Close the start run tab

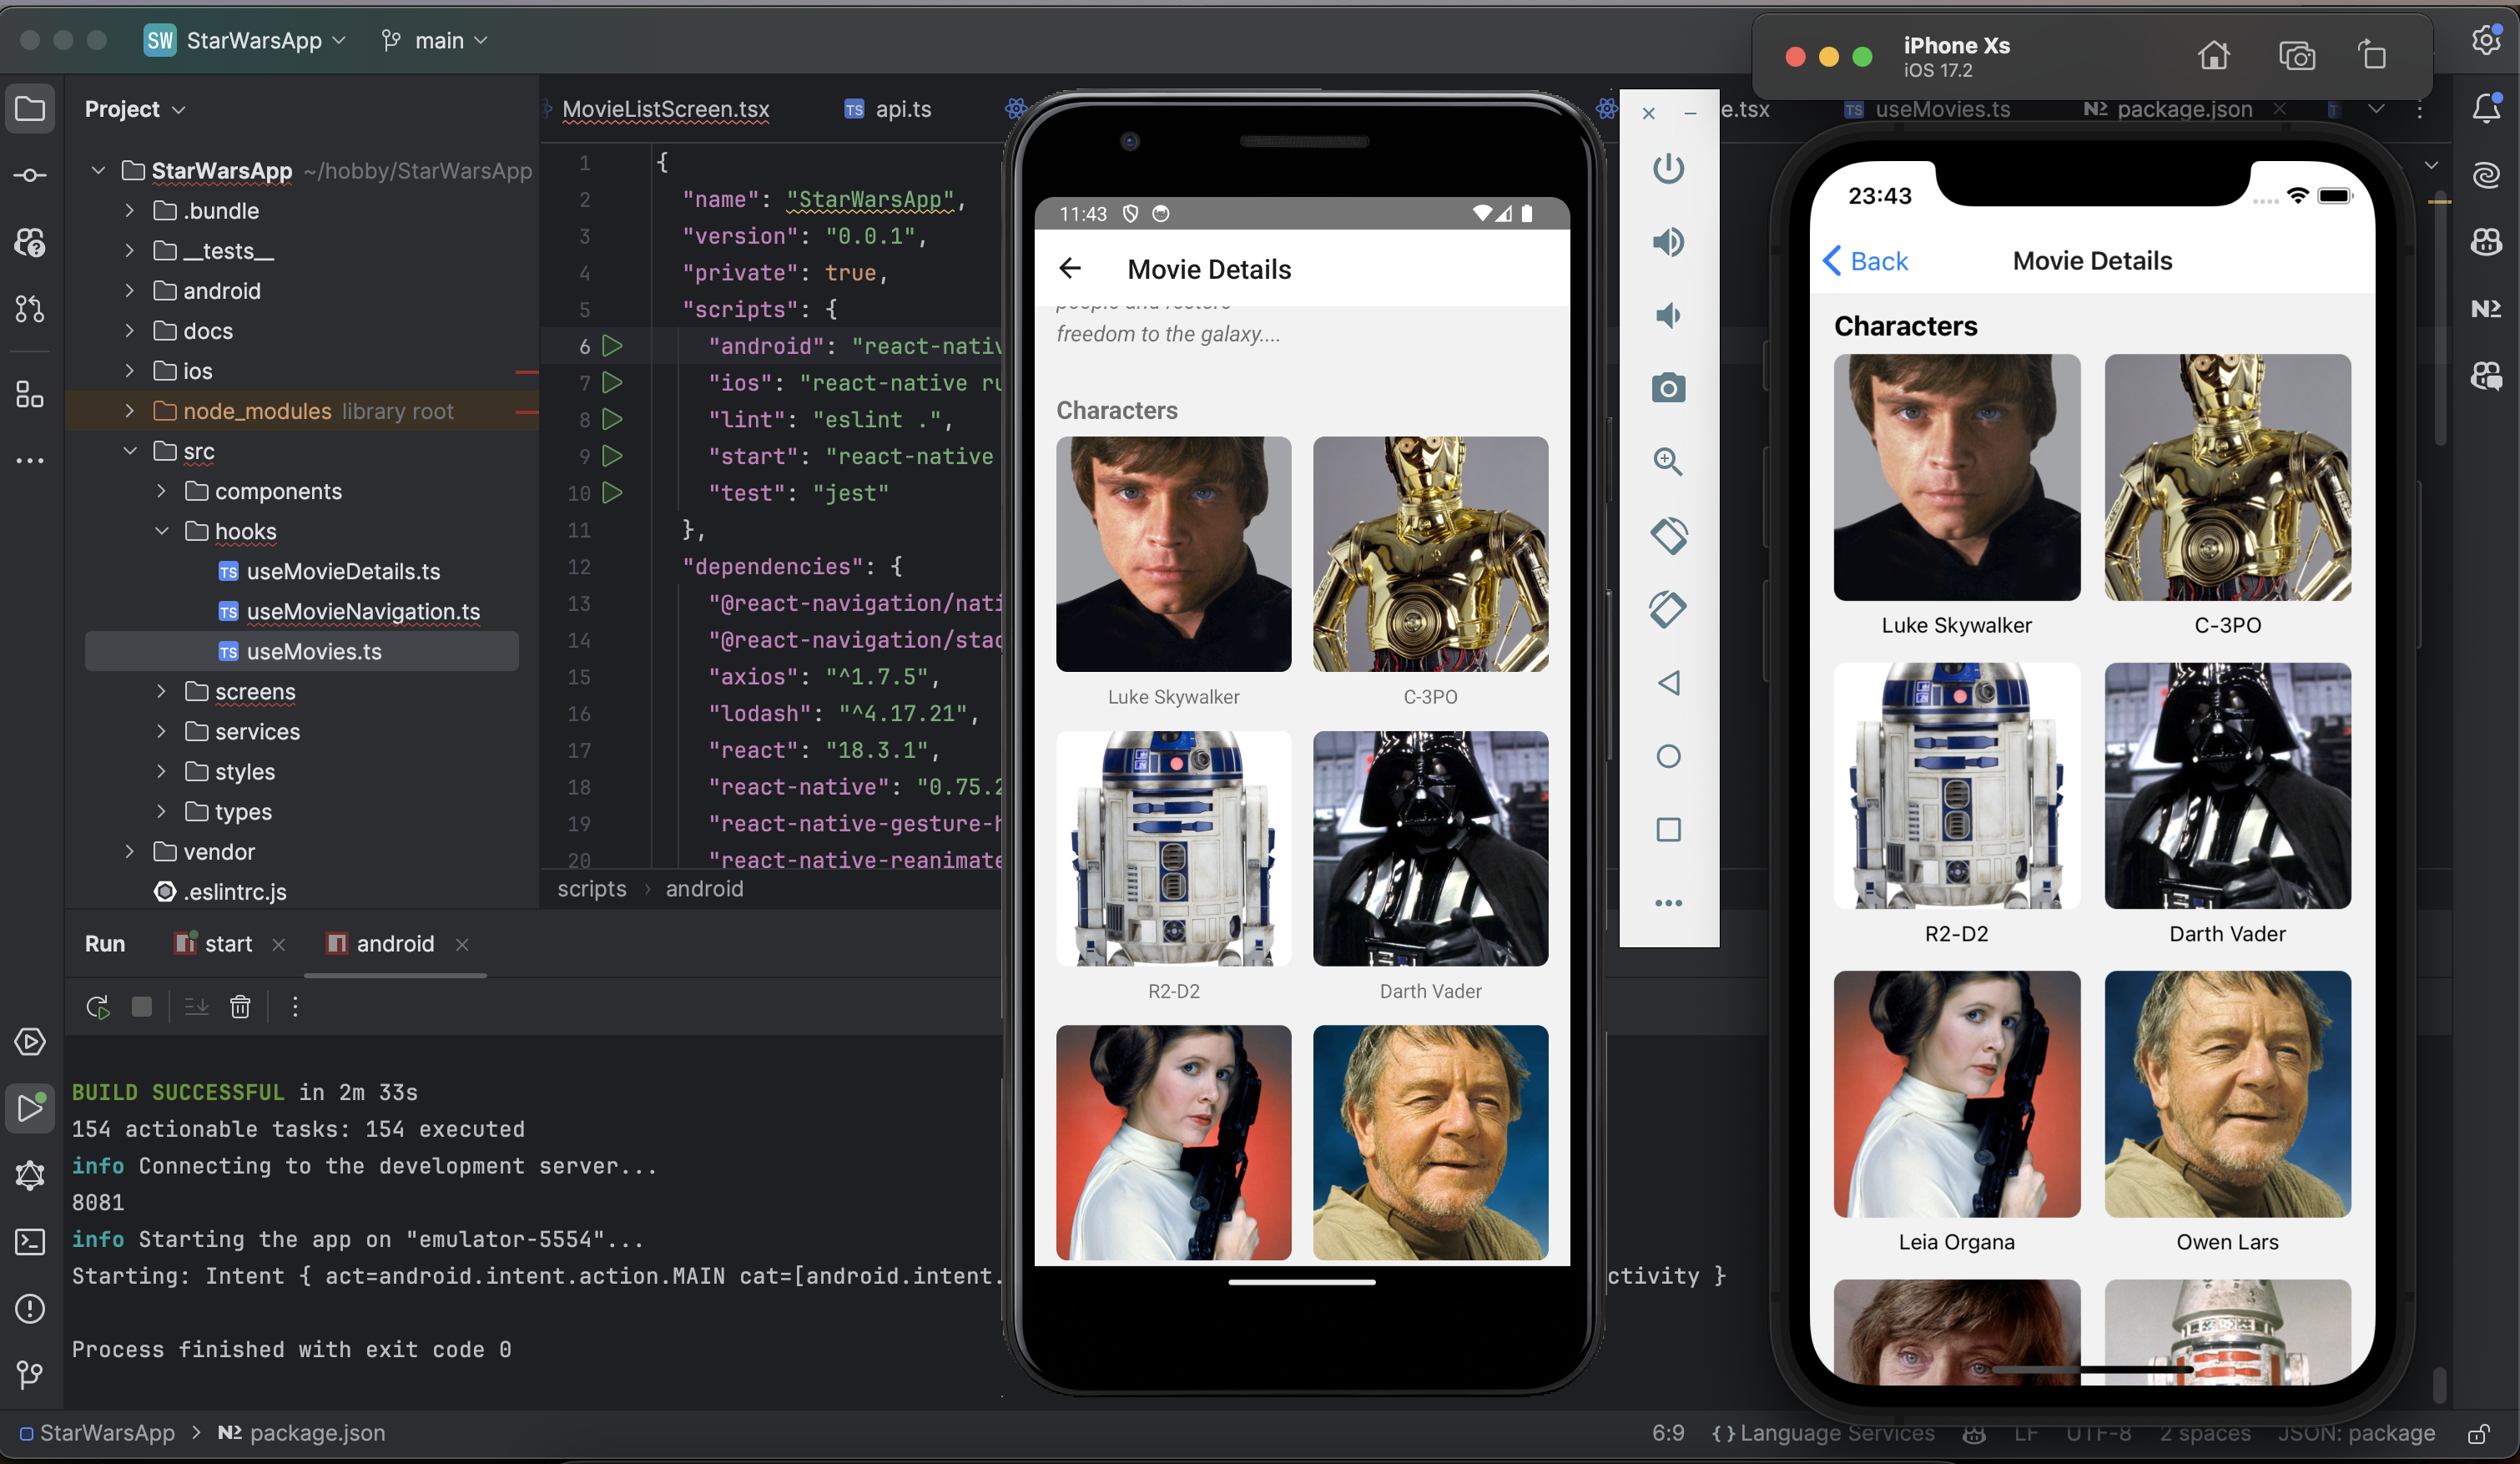click(x=279, y=945)
